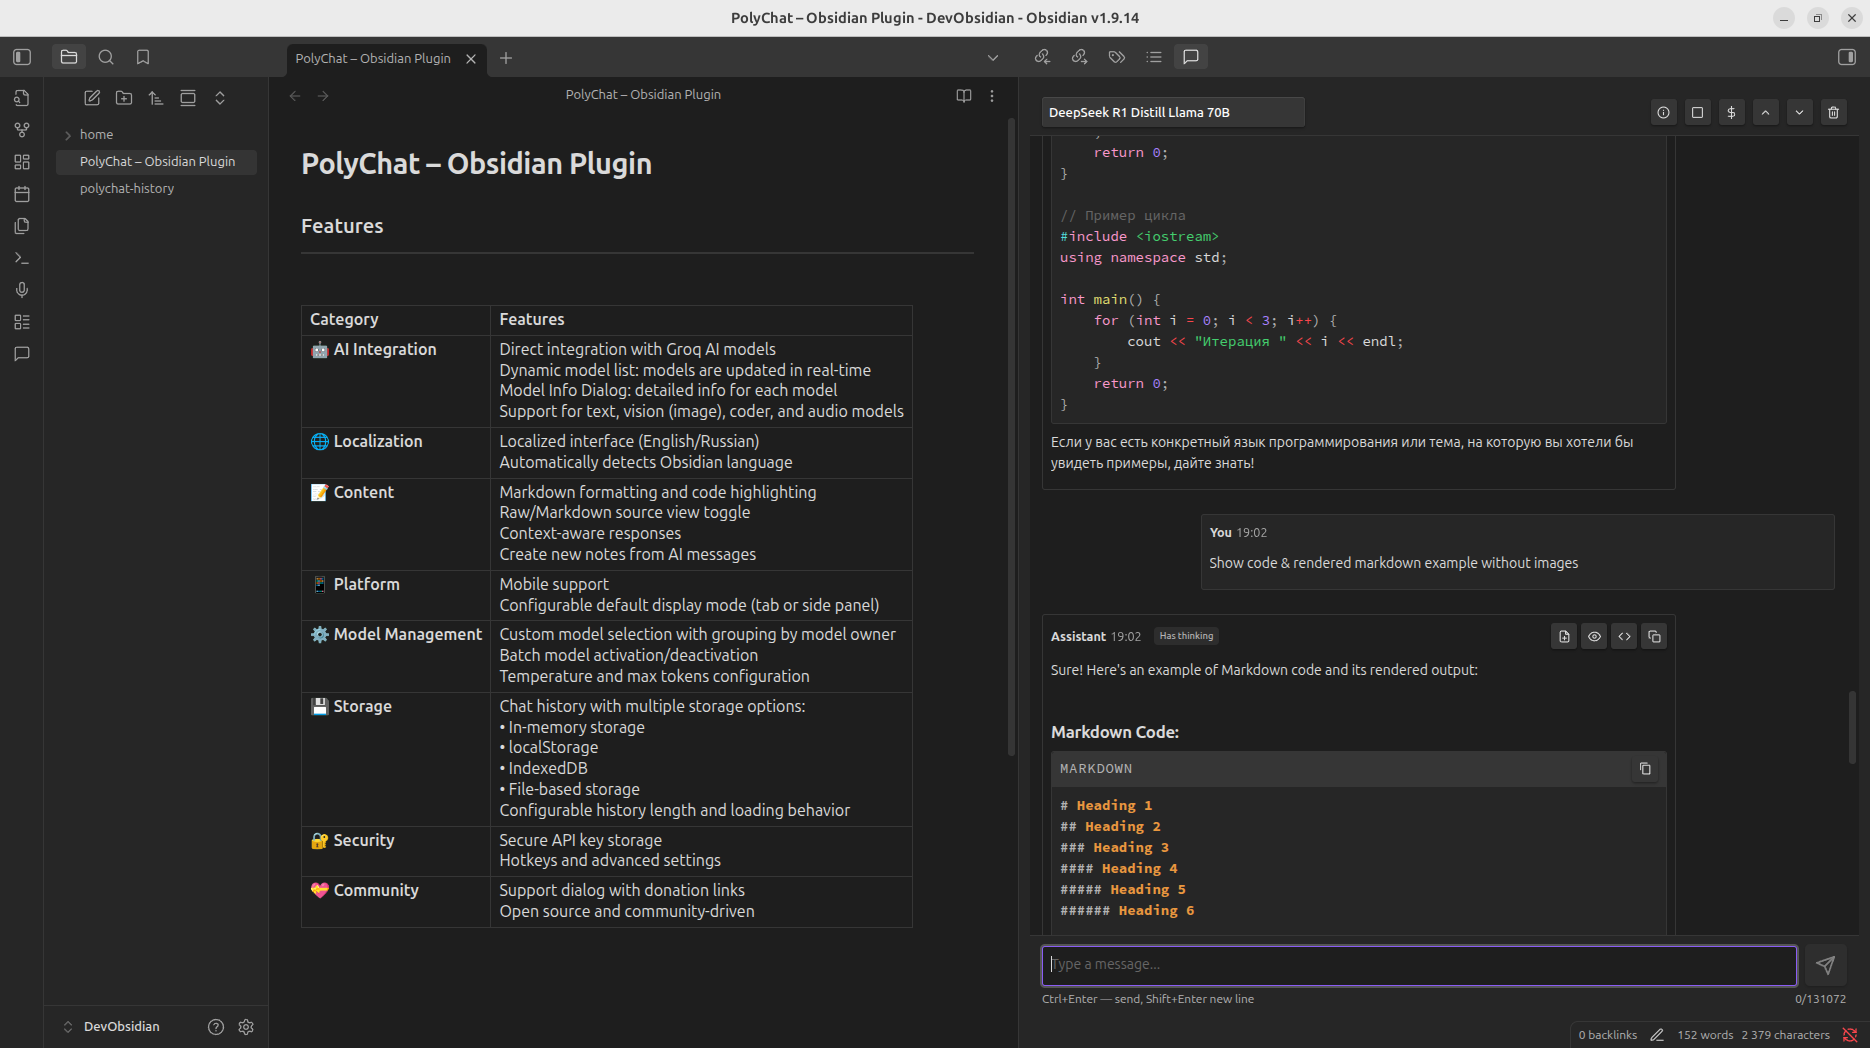Screen dimensions: 1870x1048
Task: Click the square stop icon in chat header
Action: 1698,113
